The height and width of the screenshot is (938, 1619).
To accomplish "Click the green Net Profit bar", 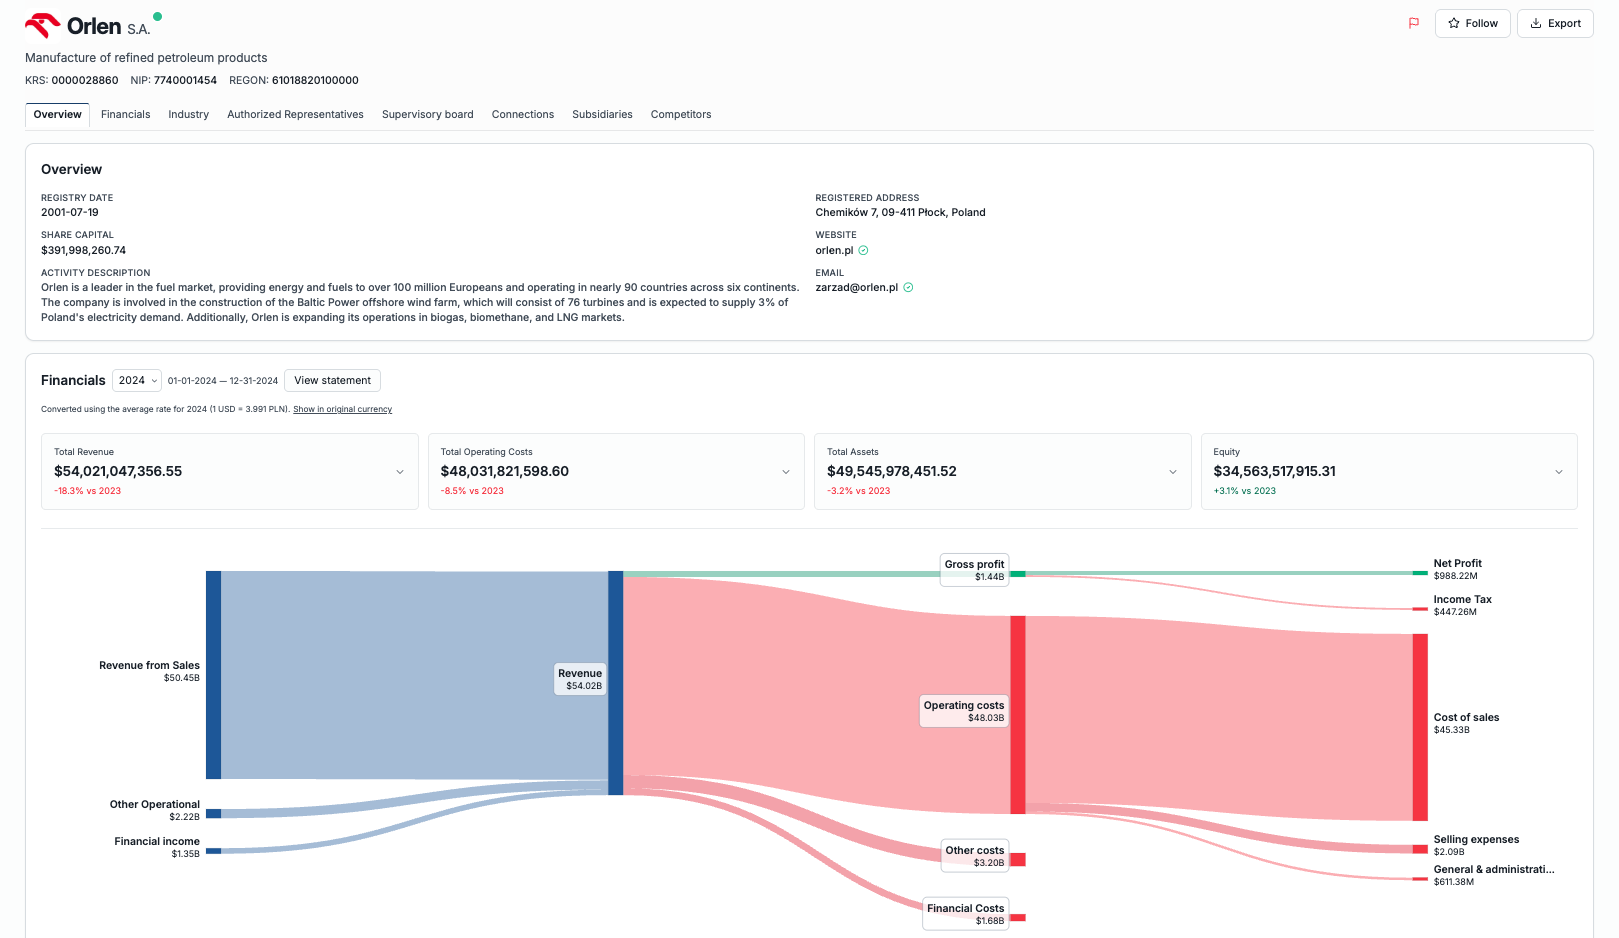I will click(x=1420, y=573).
